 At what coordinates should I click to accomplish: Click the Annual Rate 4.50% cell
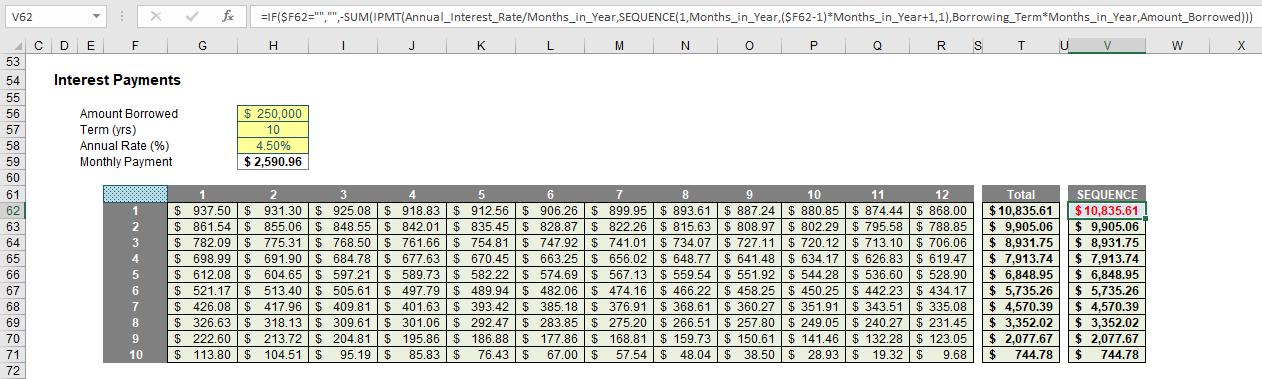click(x=273, y=146)
